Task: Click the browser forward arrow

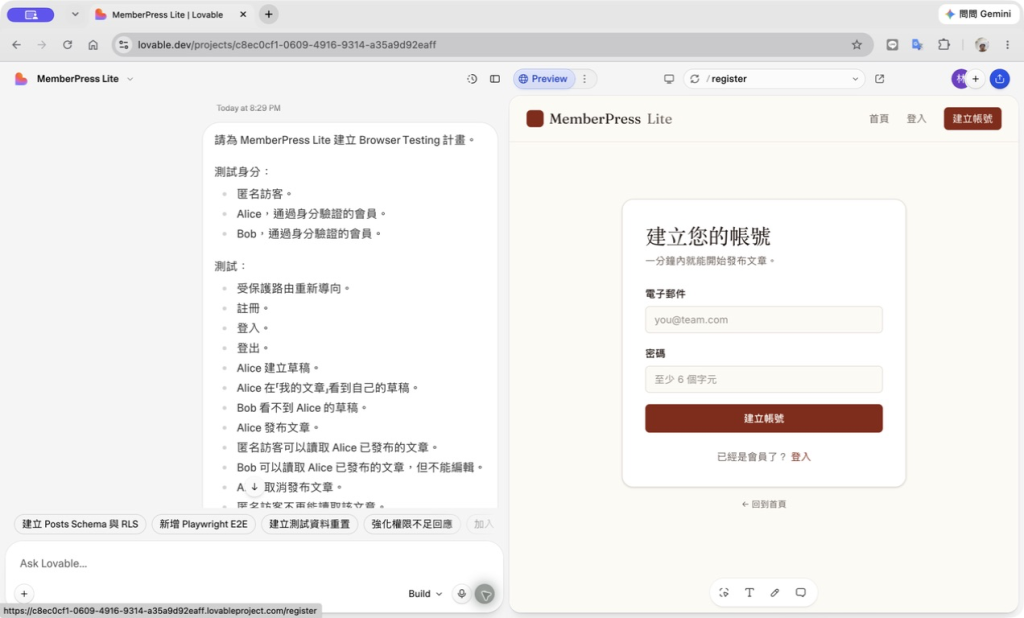Action: 42,44
